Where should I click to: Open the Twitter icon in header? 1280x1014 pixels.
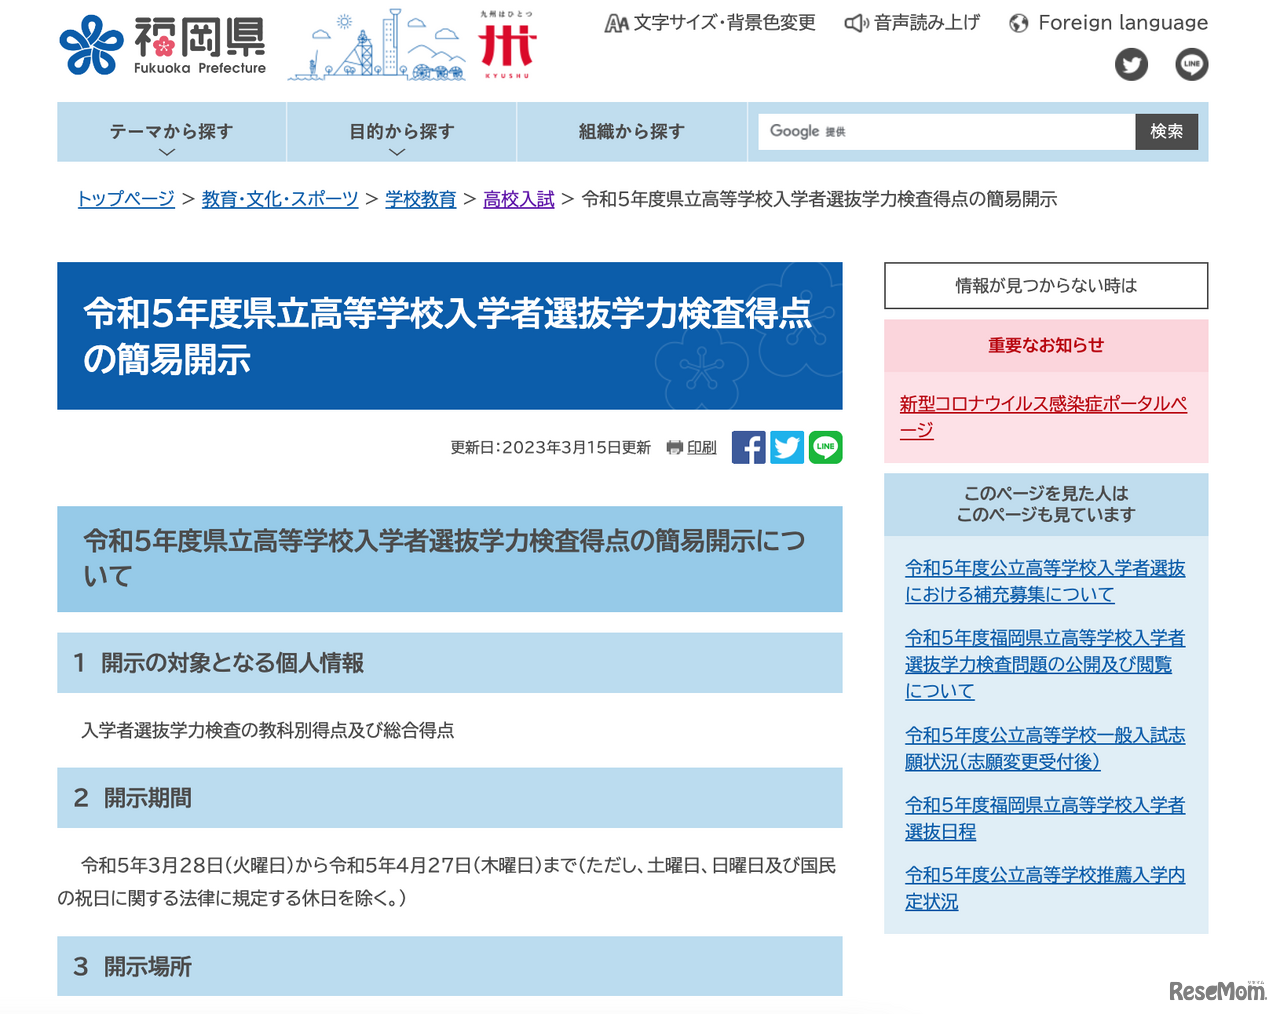1131,65
